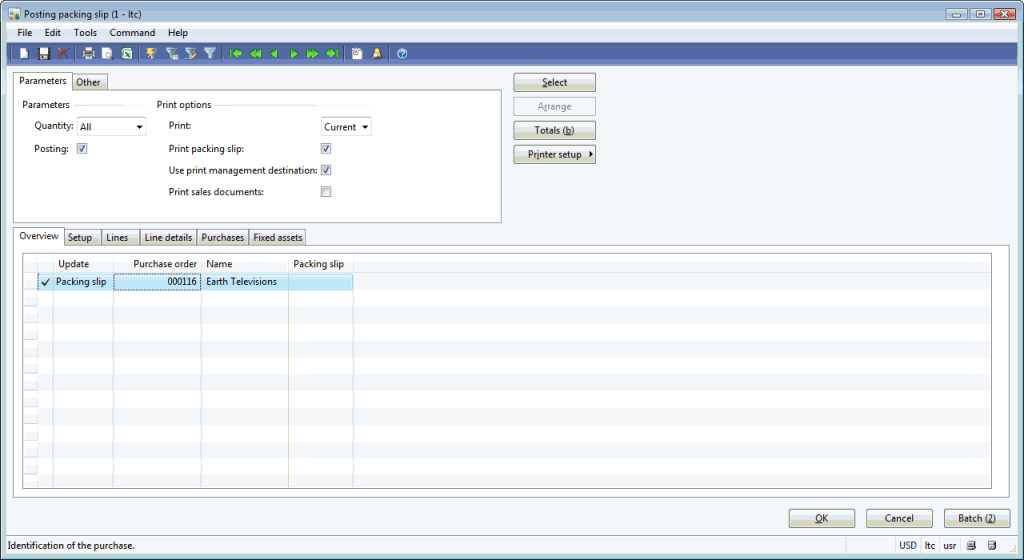The width and height of the screenshot is (1024, 560).
Task: Click the Cancel button
Action: pyautogui.click(x=899, y=518)
